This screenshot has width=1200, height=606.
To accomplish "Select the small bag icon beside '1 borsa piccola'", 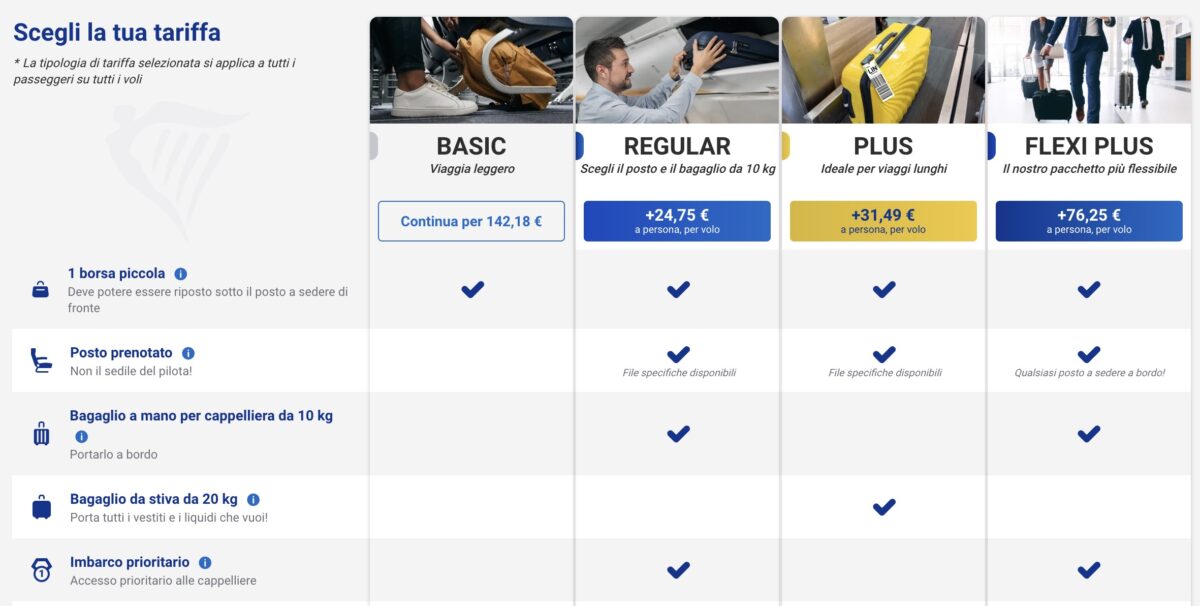I will click(x=40, y=290).
